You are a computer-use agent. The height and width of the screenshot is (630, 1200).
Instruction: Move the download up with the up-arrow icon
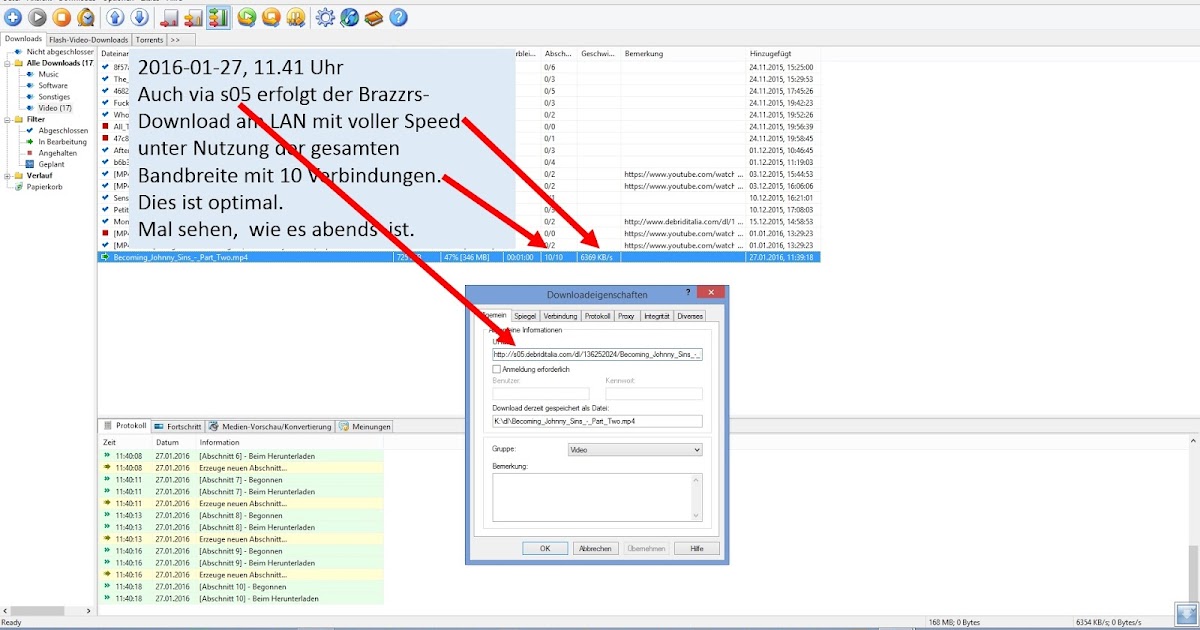[115, 17]
